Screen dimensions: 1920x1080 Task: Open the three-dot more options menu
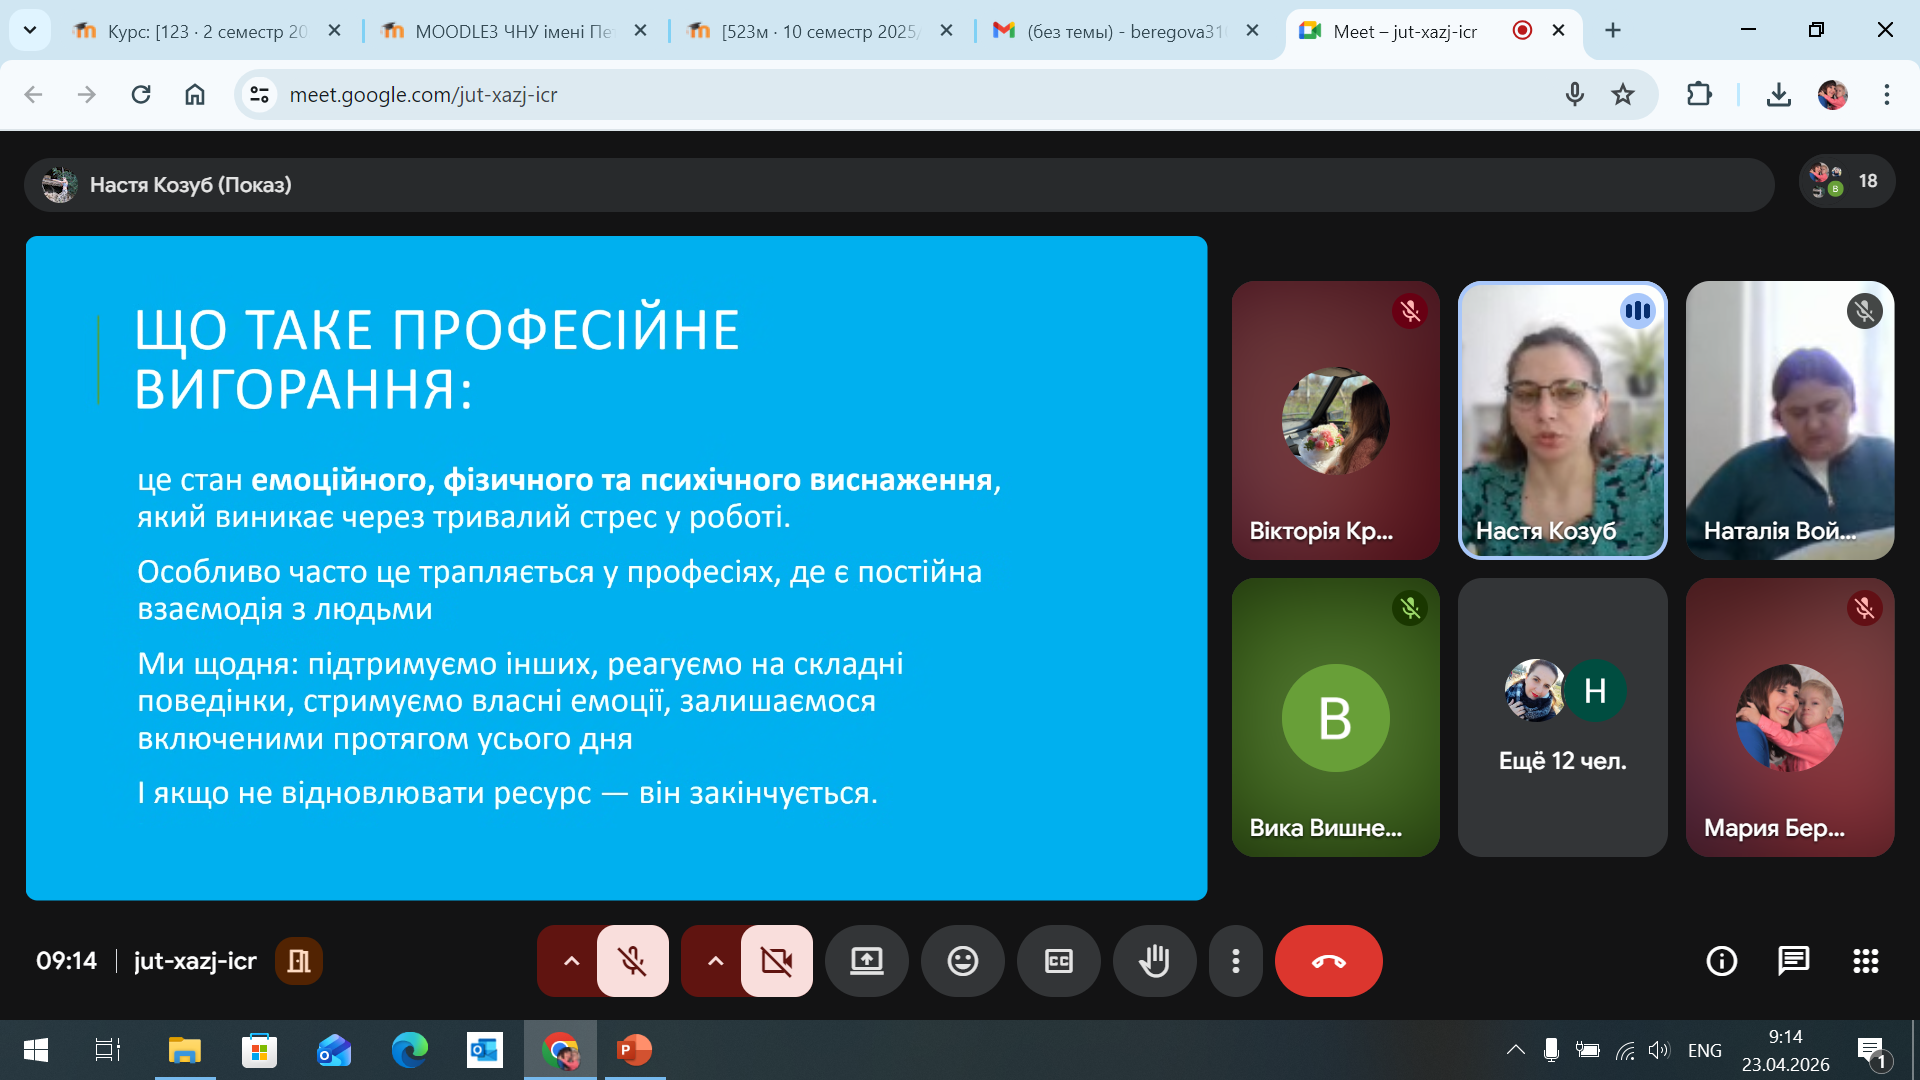pyautogui.click(x=1236, y=961)
